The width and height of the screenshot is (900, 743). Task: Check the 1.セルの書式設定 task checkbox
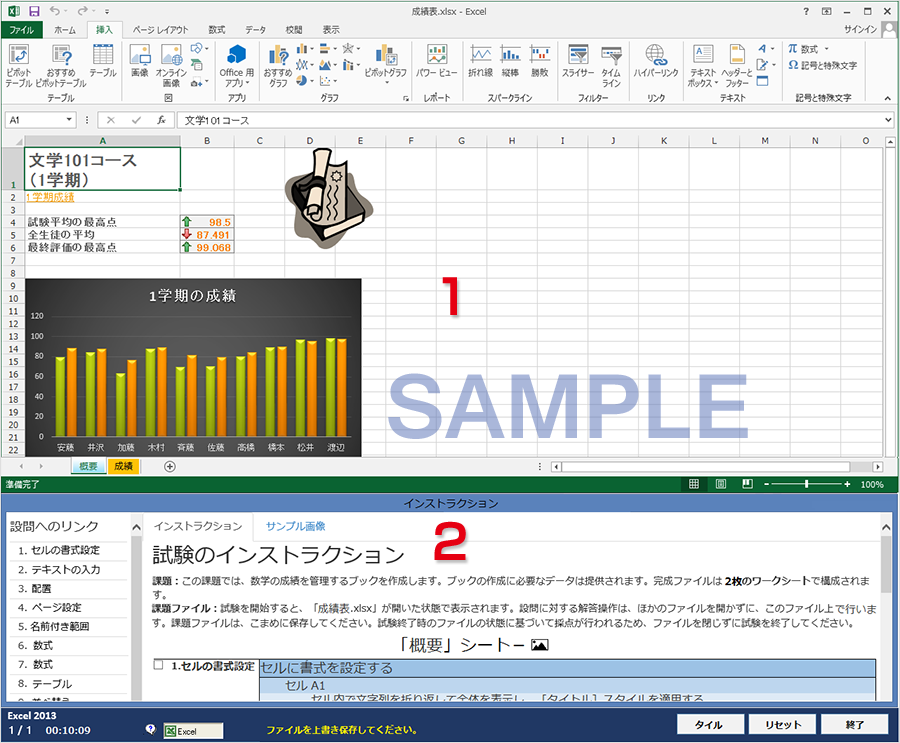pyautogui.click(x=158, y=665)
